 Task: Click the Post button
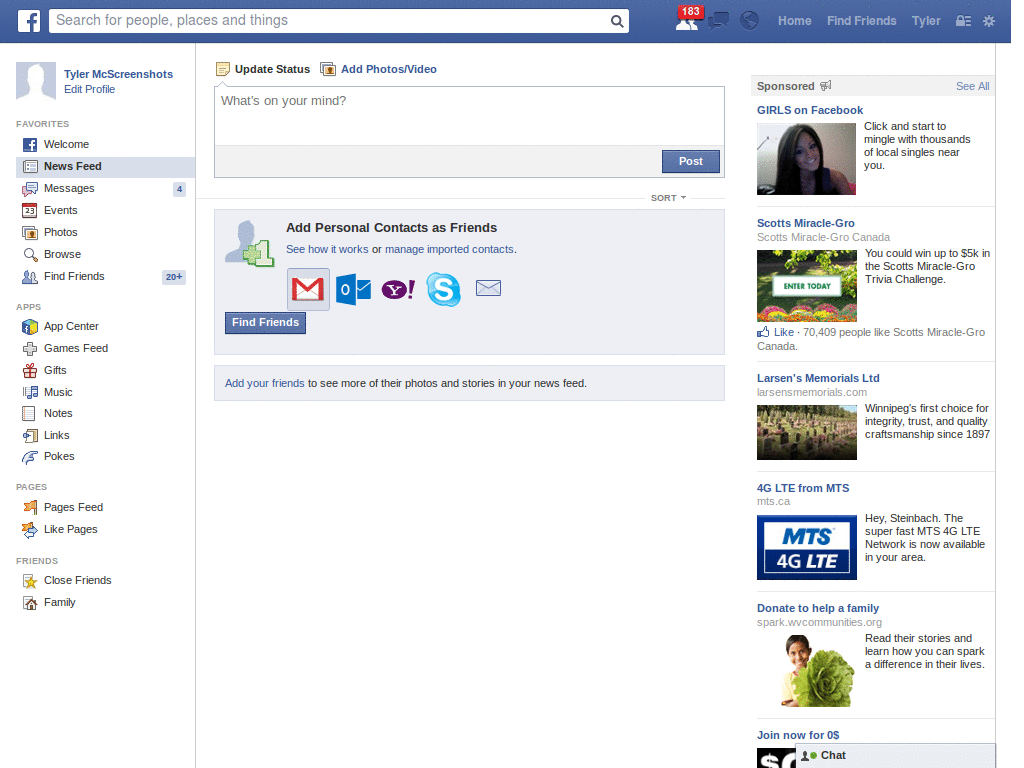690,161
